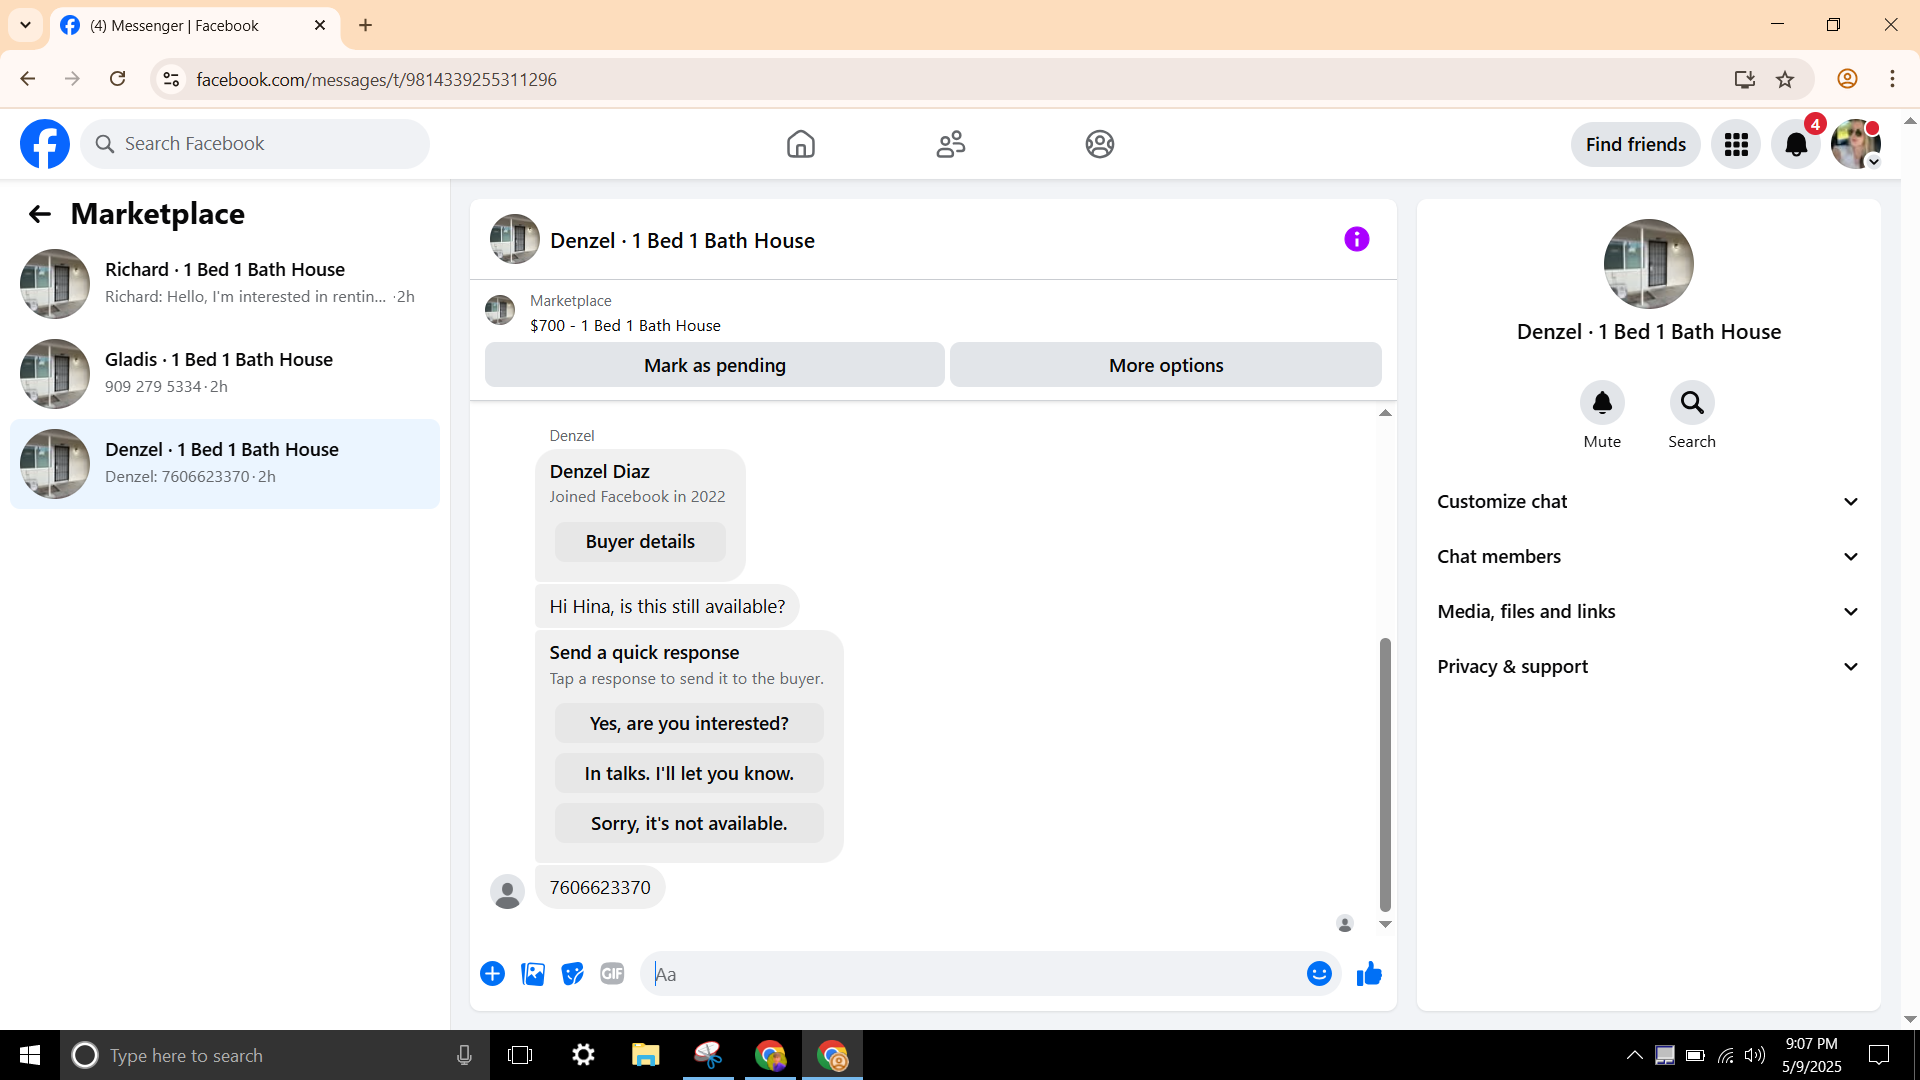This screenshot has width=1920, height=1080.
Task: Expand Customize chat section
Action: [x=1648, y=502]
